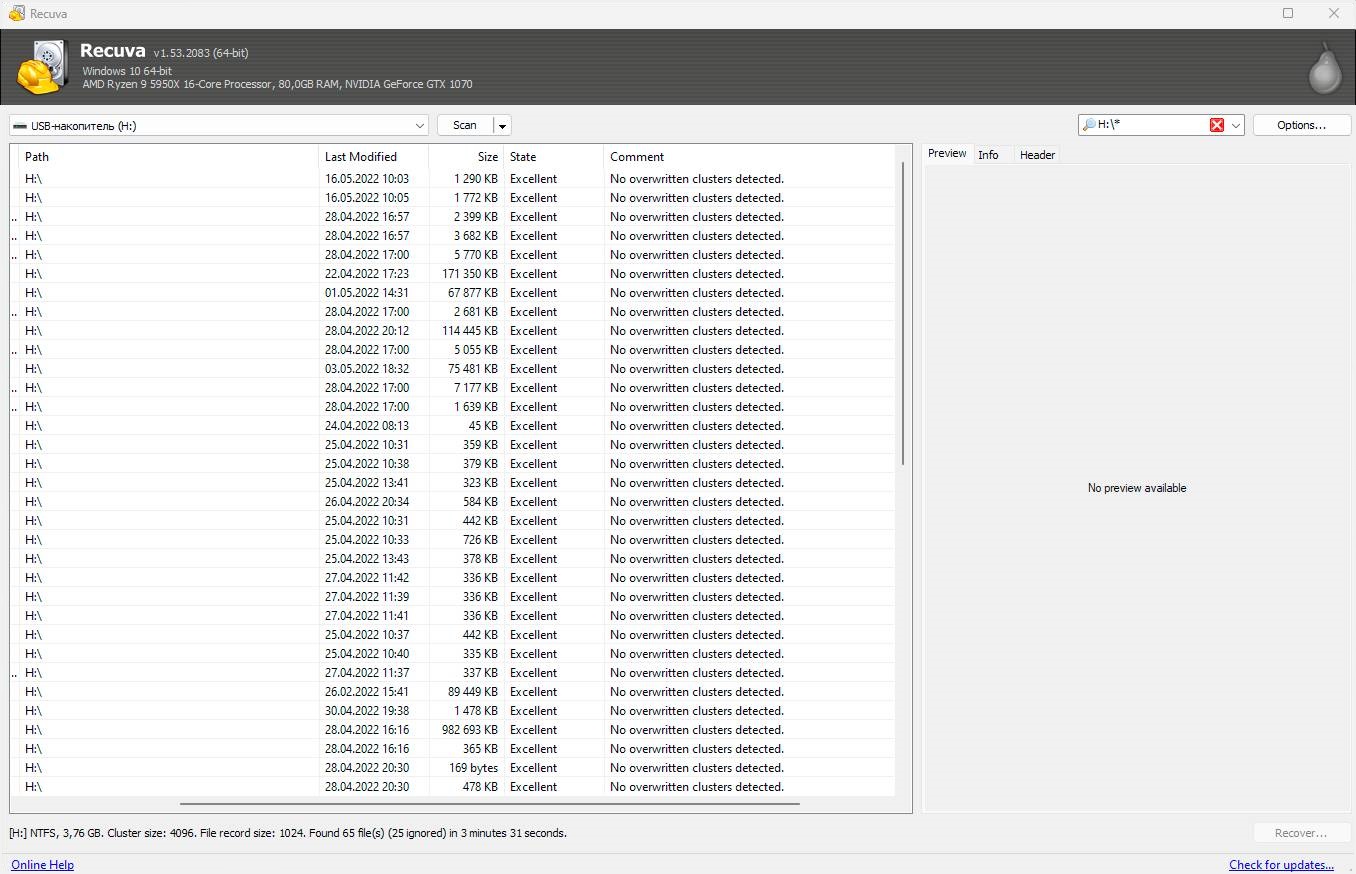
Task: Click the Recover... button
Action: [1301, 833]
